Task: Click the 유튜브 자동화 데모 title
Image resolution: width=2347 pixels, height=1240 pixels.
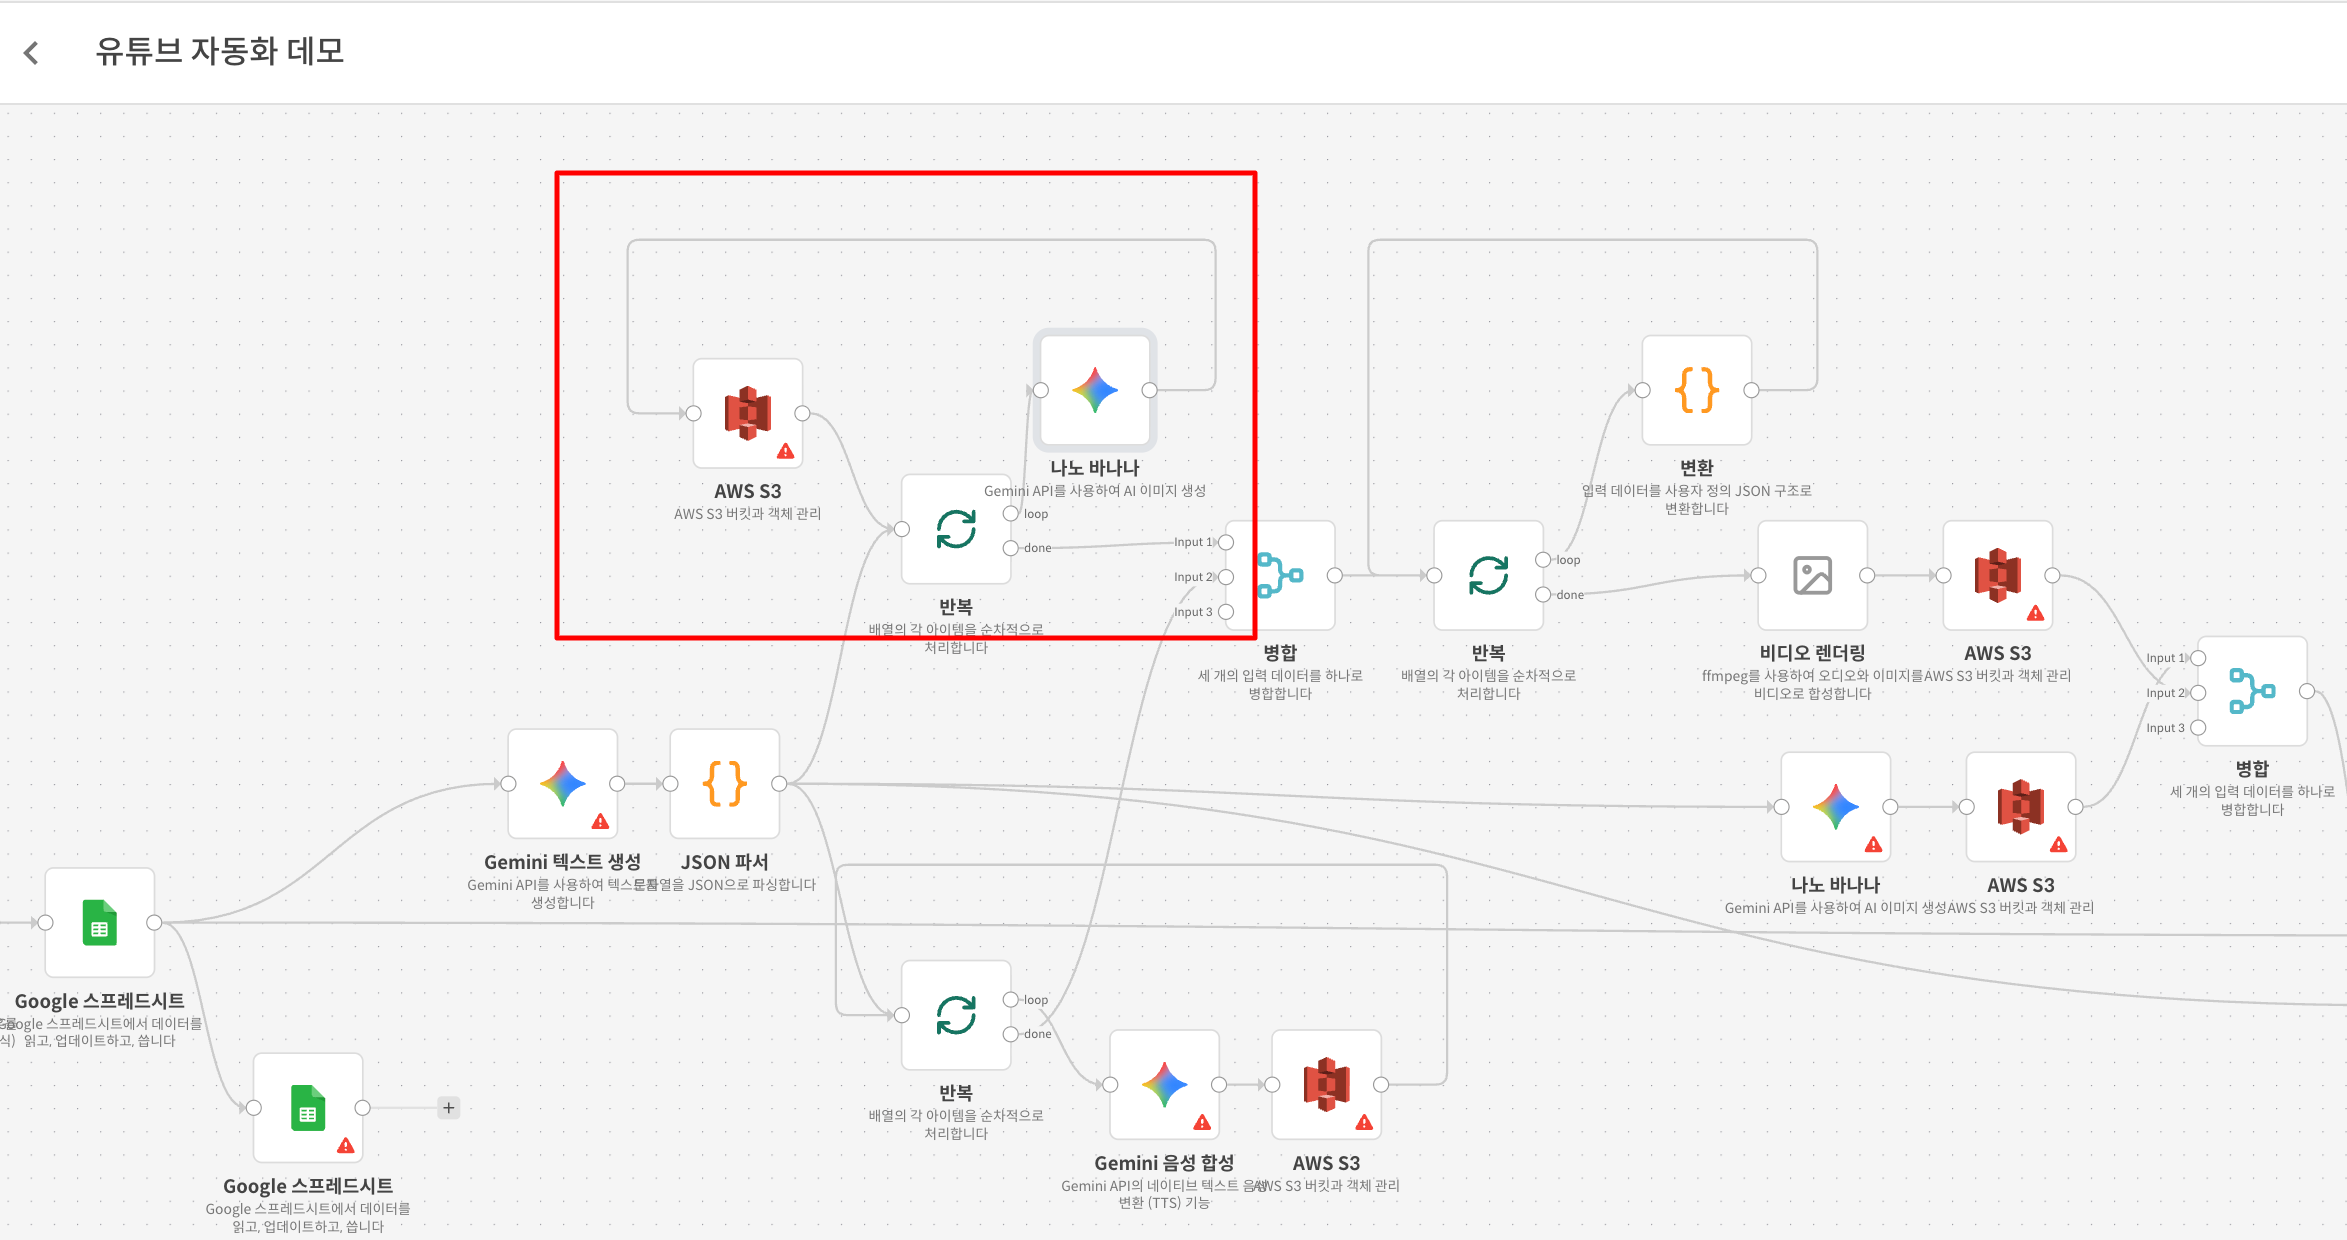Action: (219, 51)
